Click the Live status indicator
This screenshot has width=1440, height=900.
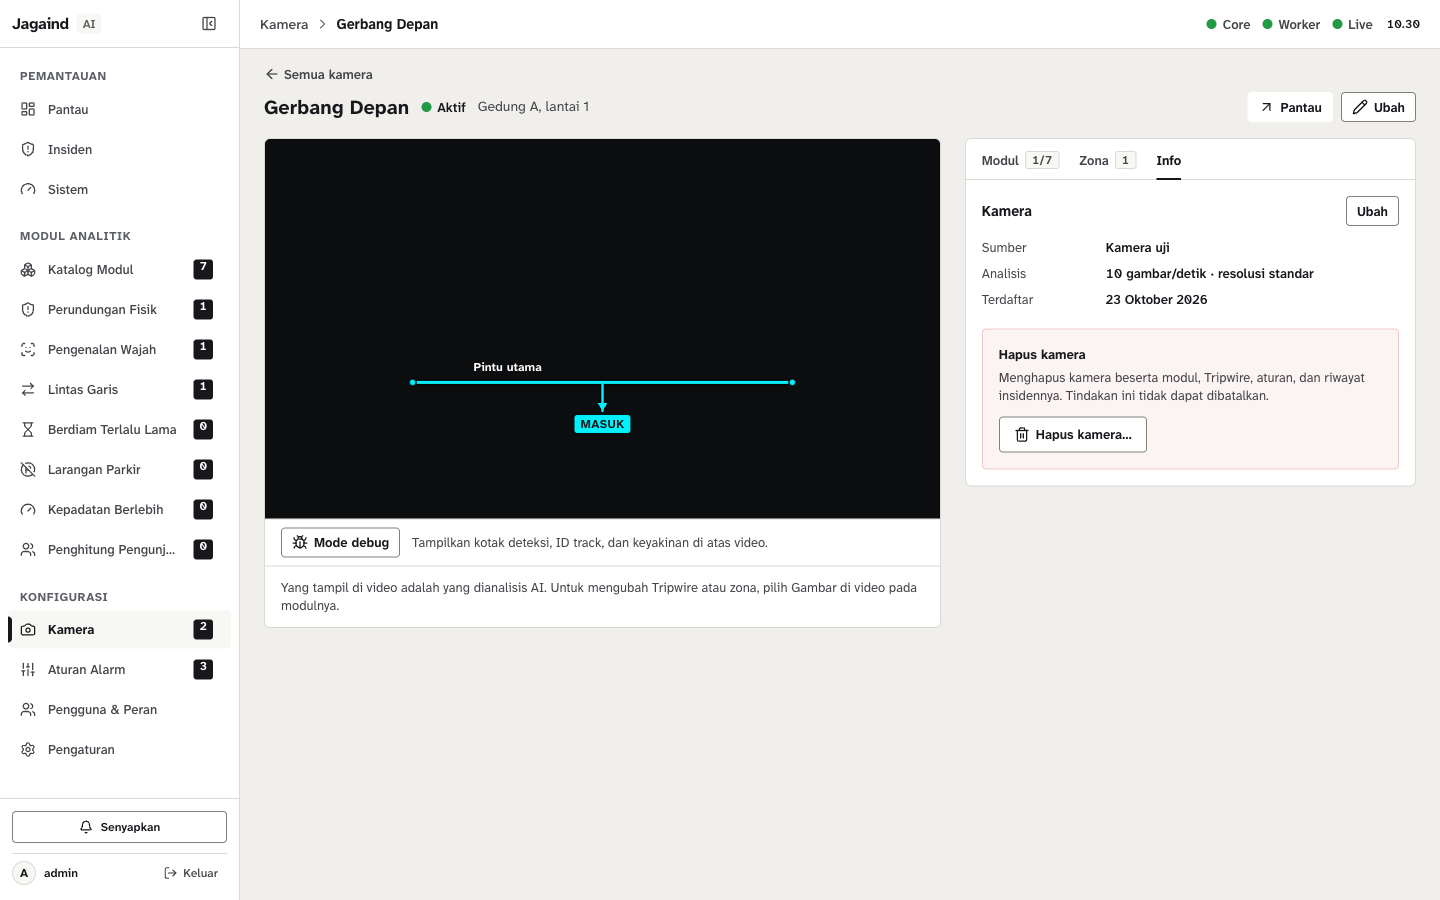[x=1352, y=24]
